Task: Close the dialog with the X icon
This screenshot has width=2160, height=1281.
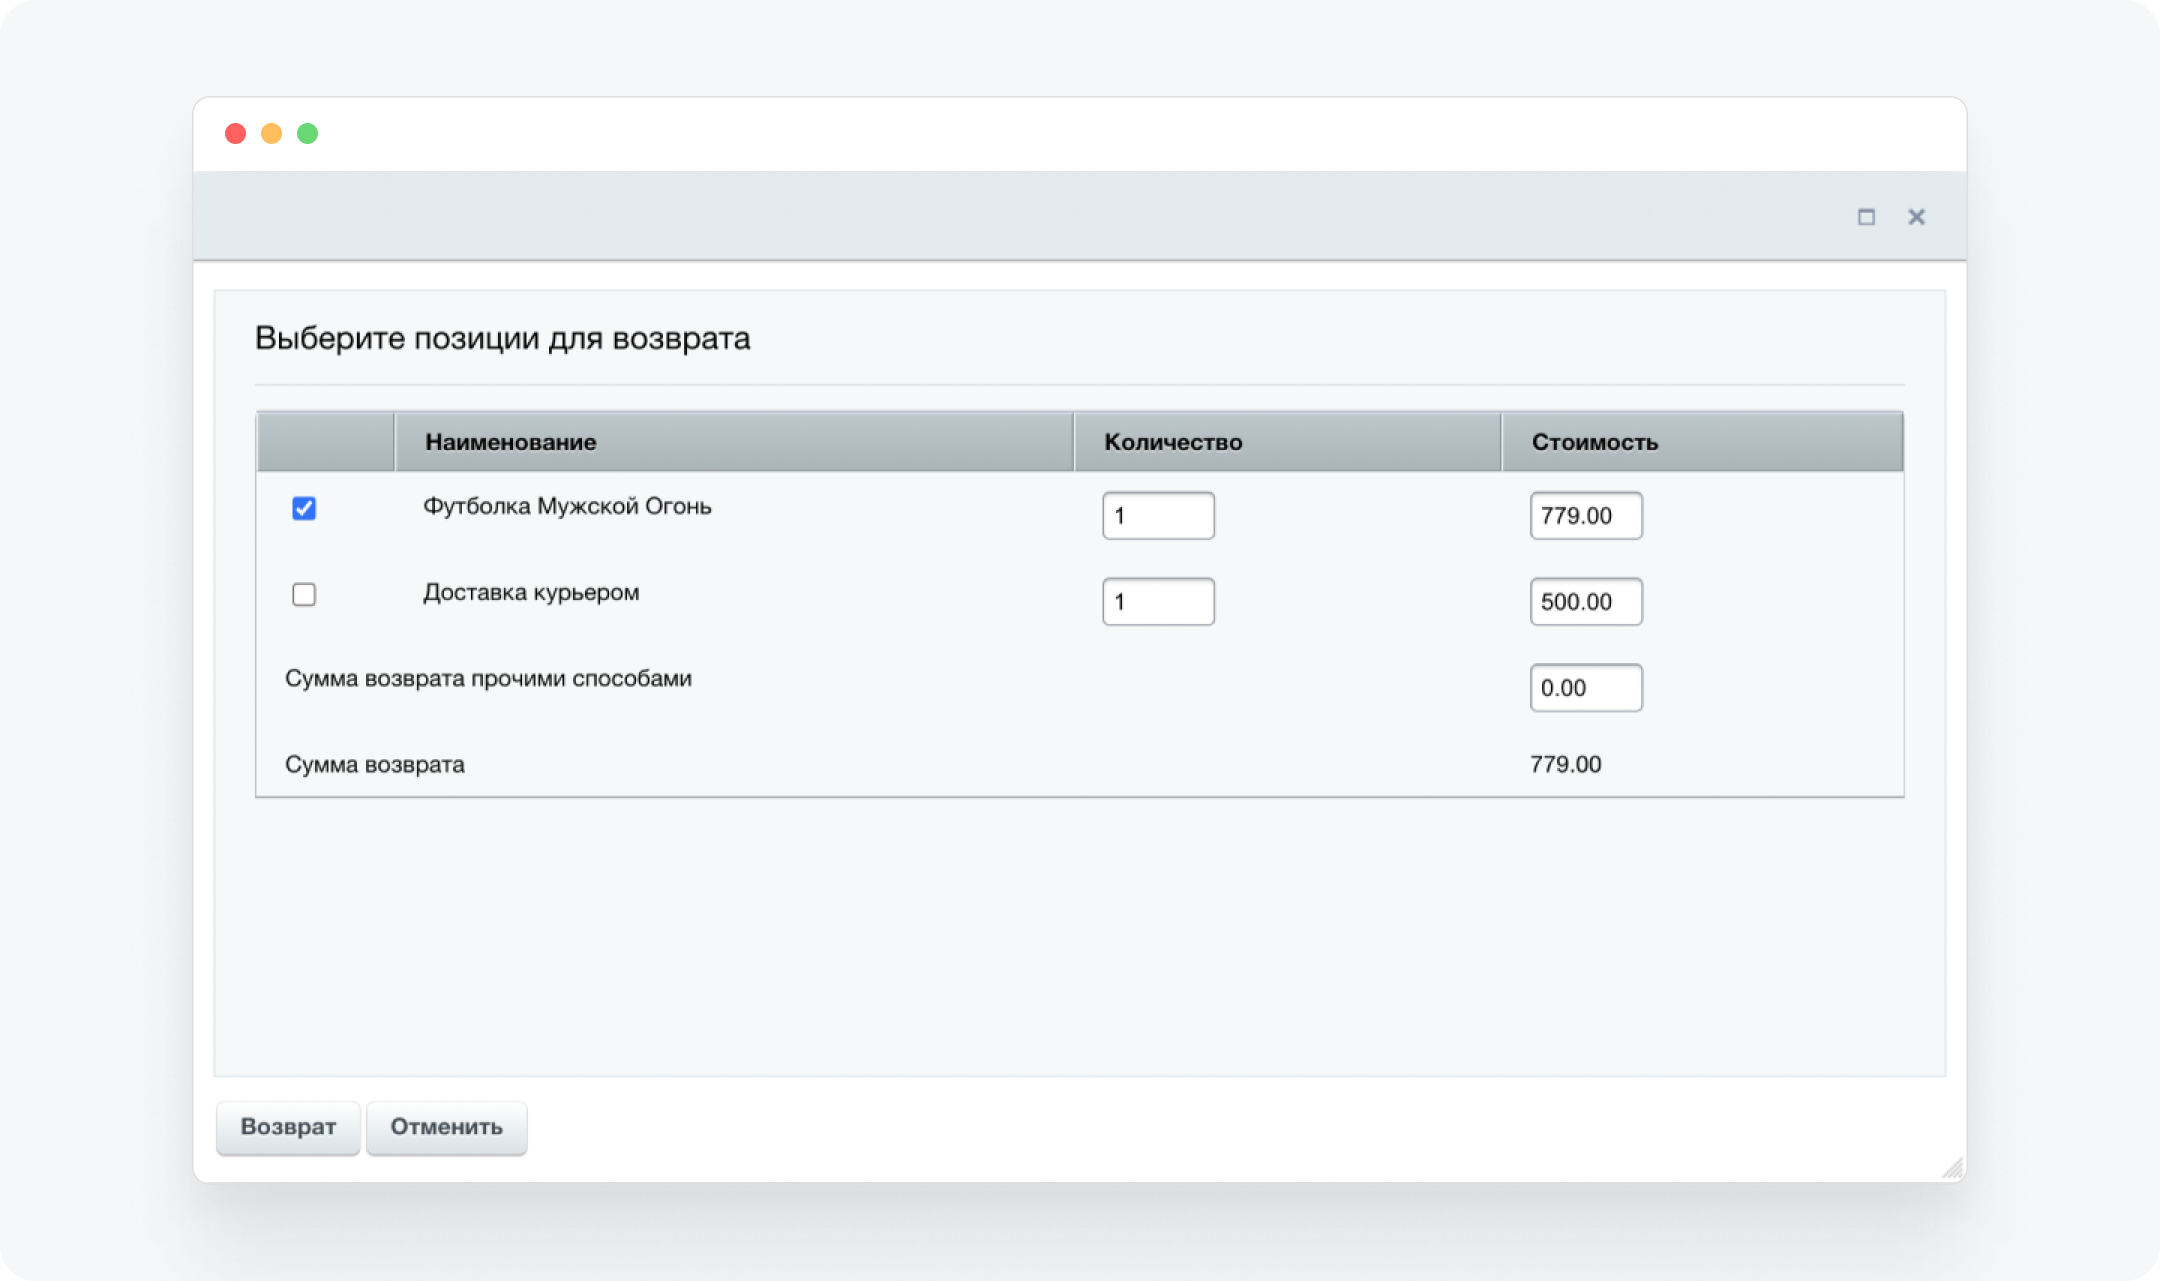Action: click(x=1916, y=217)
